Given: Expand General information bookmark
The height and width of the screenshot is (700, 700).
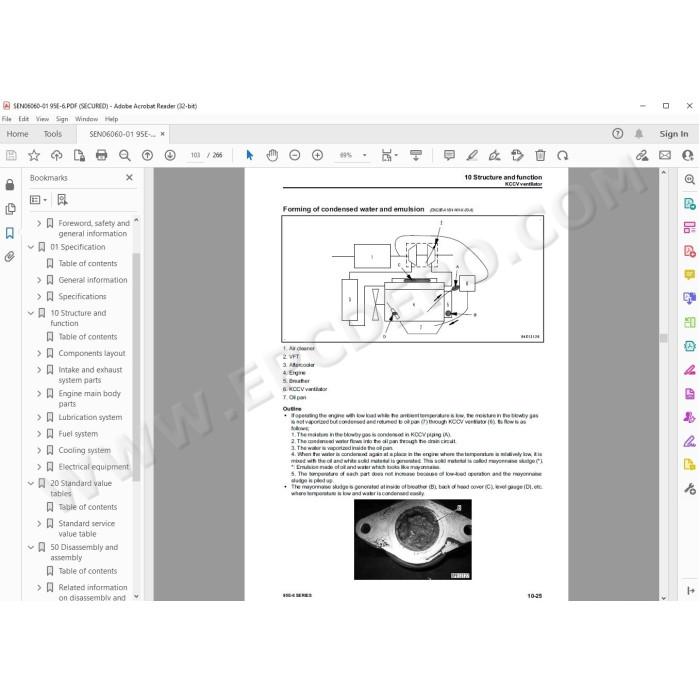Looking at the screenshot, I should [39, 280].
